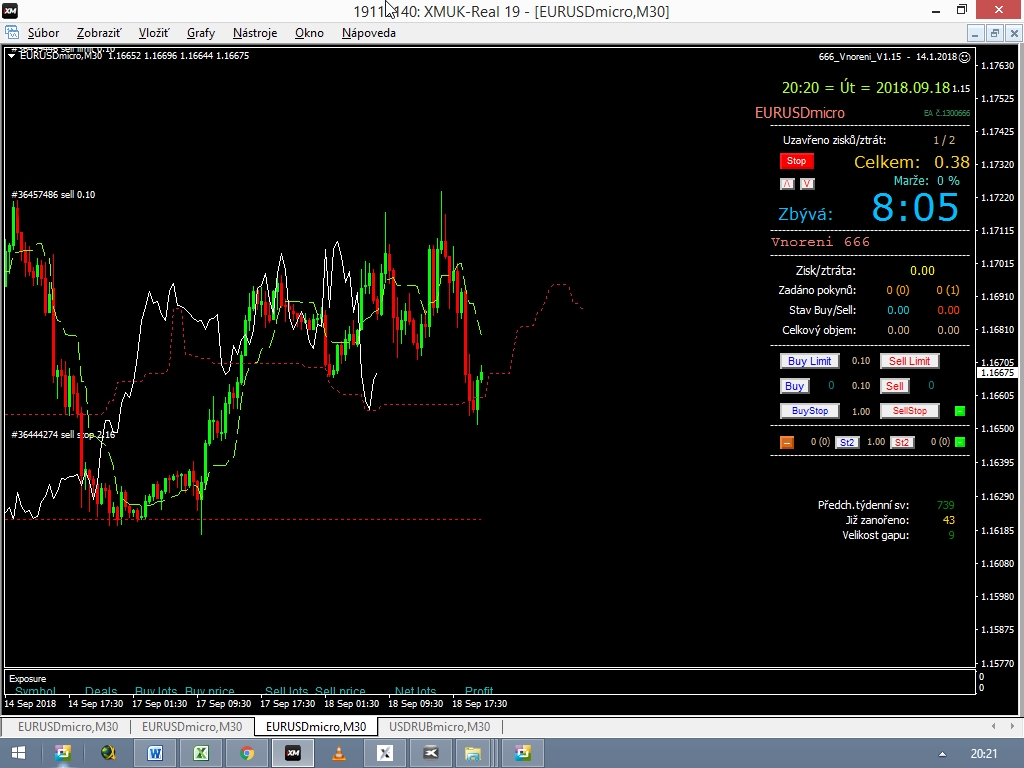1024x768 pixels.
Task: Click the current price label 1.16675
Action: coord(997,373)
